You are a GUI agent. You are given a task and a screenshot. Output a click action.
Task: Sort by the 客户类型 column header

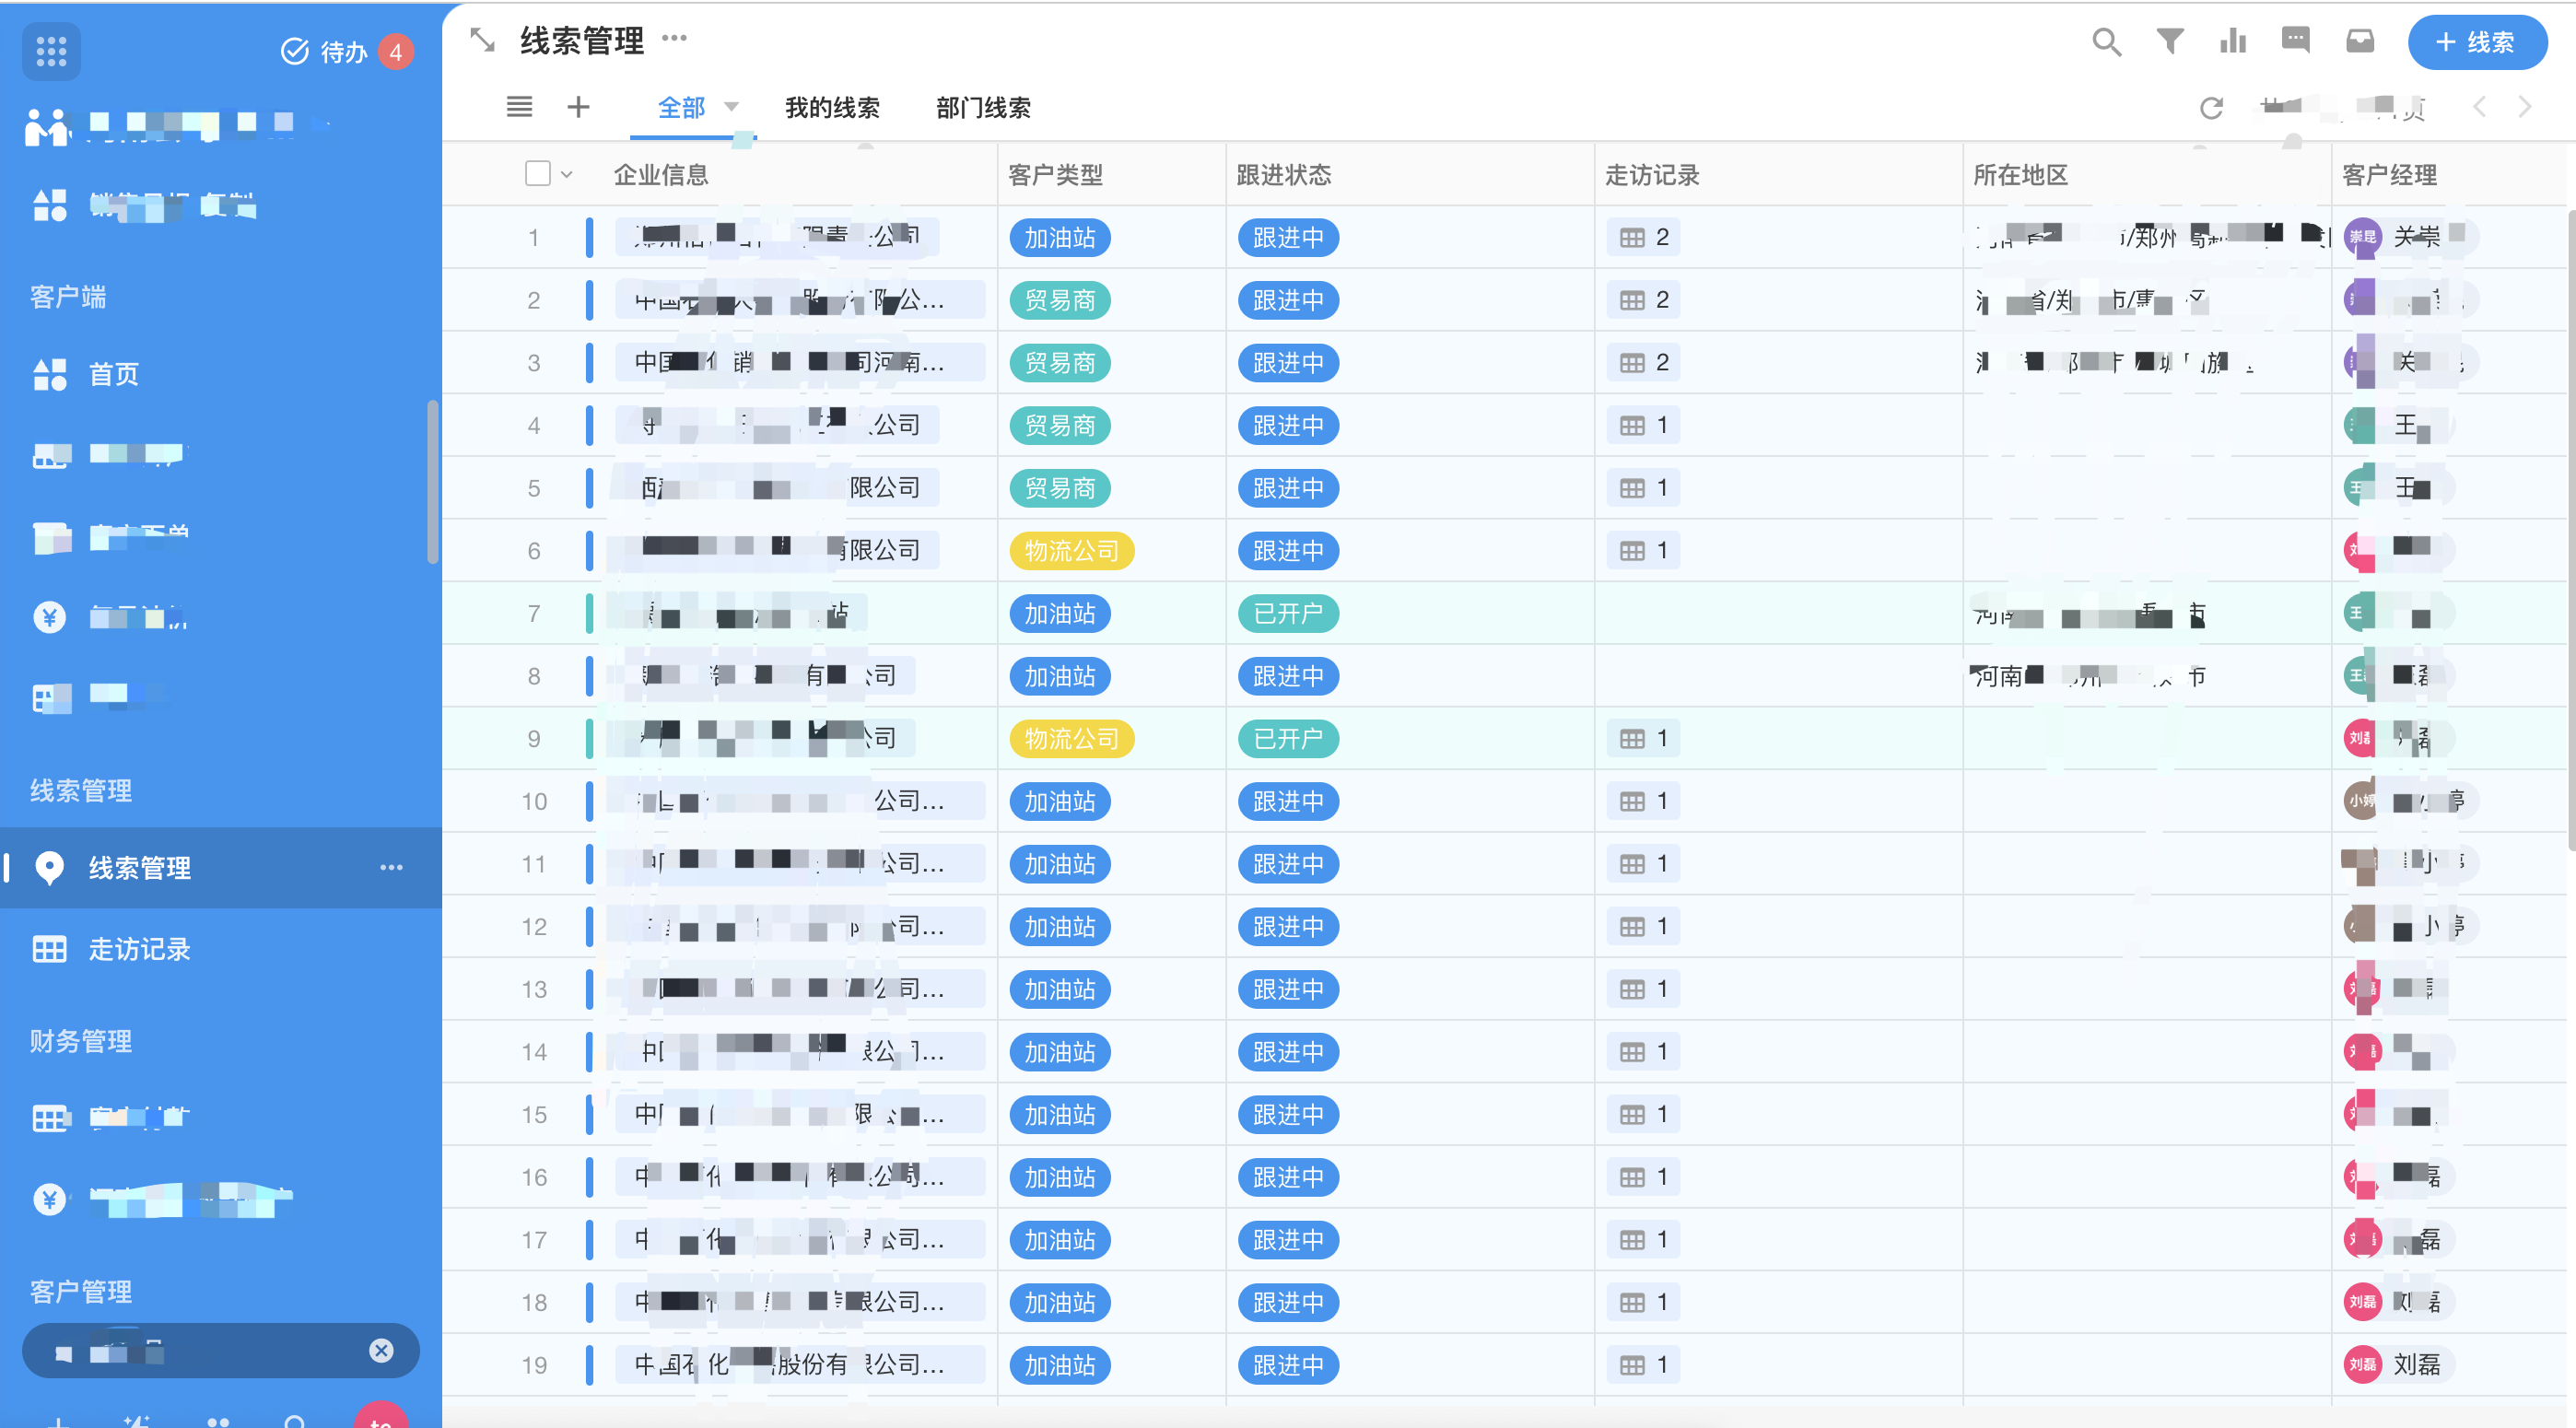click(x=1055, y=175)
